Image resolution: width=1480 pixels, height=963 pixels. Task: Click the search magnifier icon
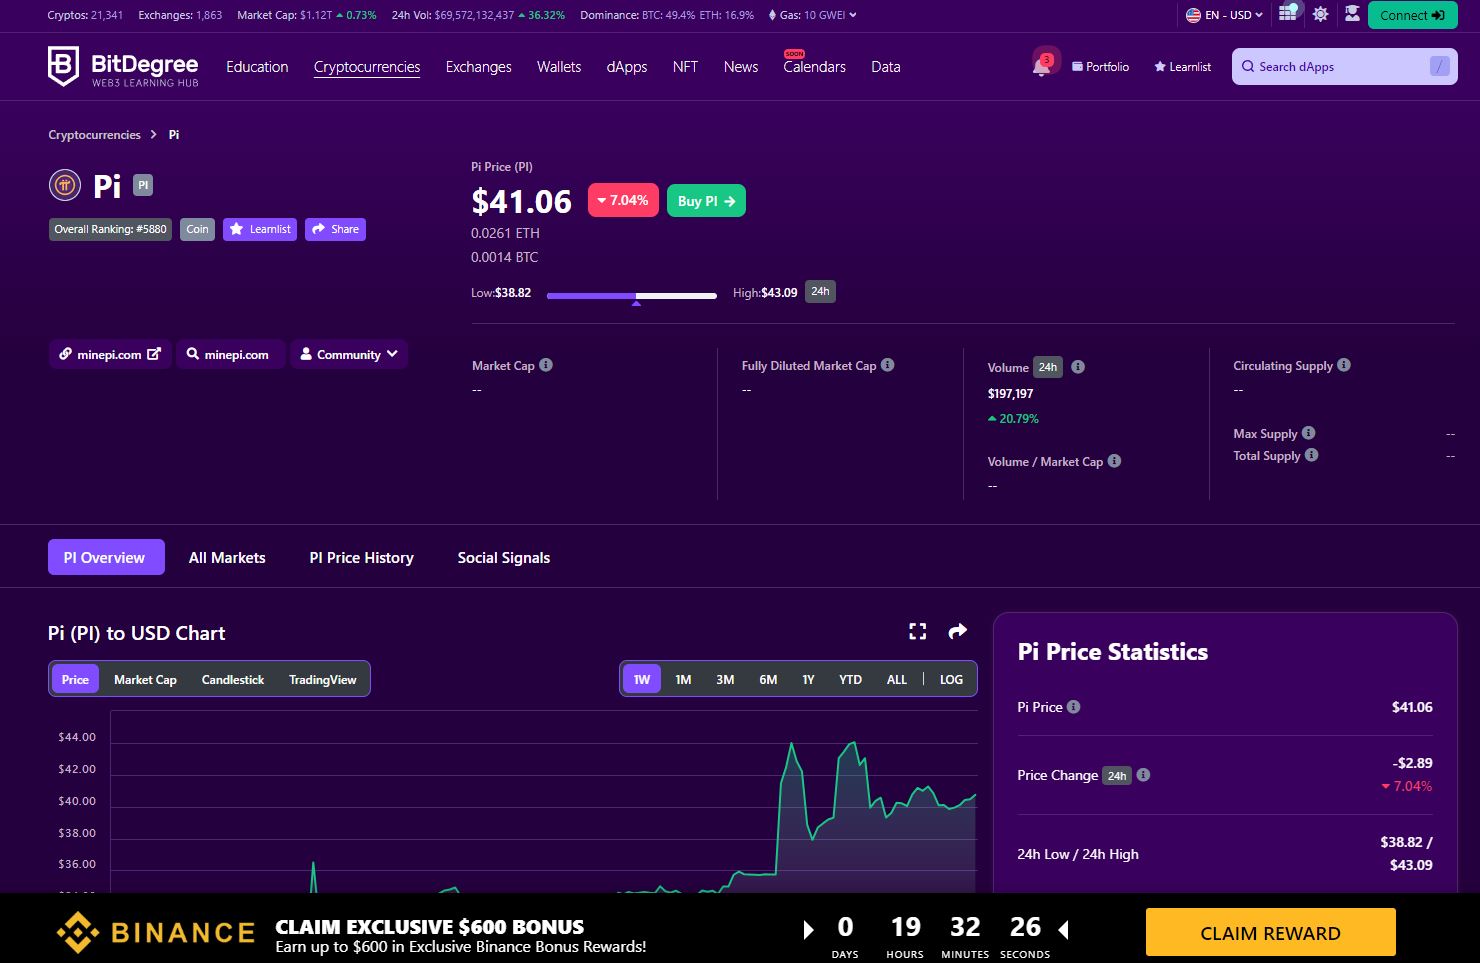coord(1248,67)
